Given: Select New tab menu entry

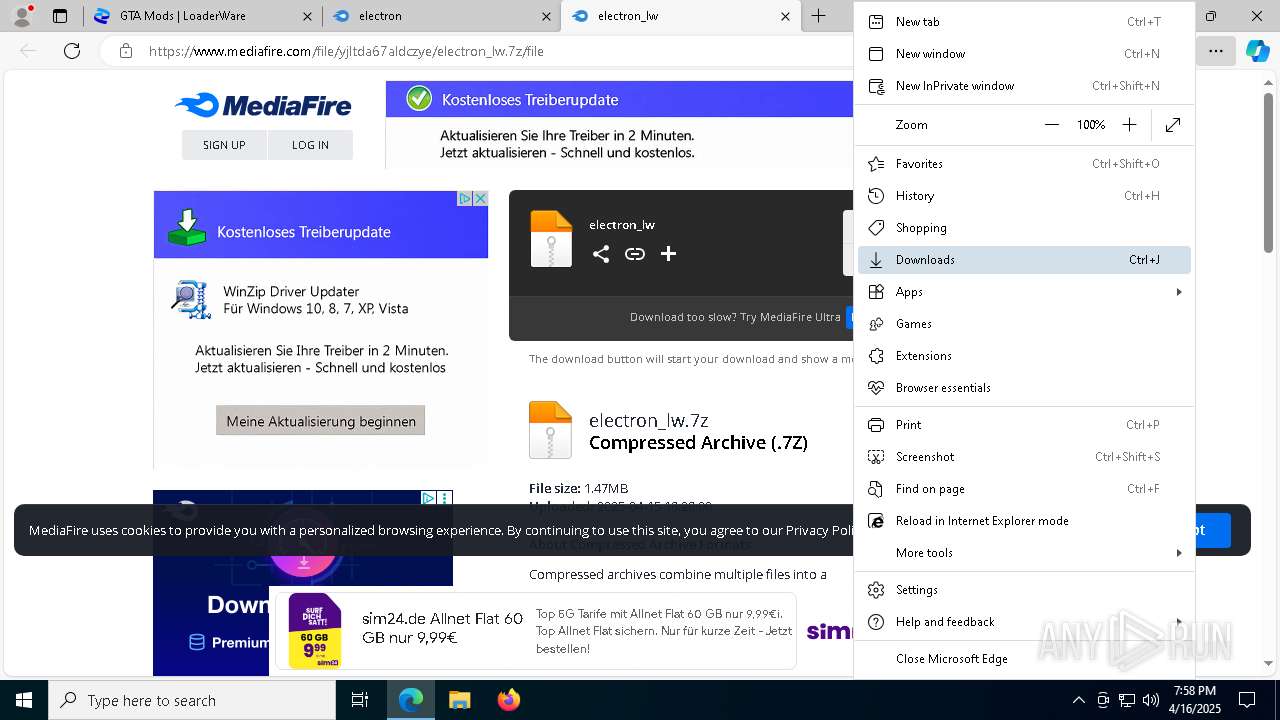Looking at the screenshot, I should 1024,22.
